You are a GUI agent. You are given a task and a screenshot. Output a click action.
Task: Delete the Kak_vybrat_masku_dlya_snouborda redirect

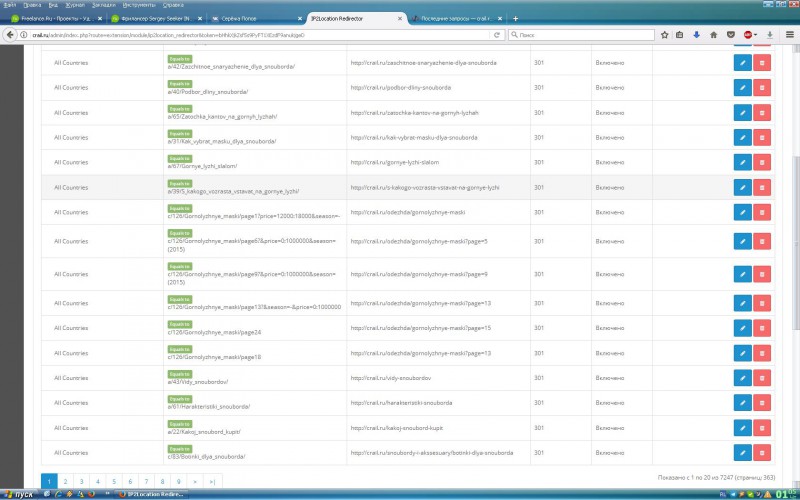762,138
